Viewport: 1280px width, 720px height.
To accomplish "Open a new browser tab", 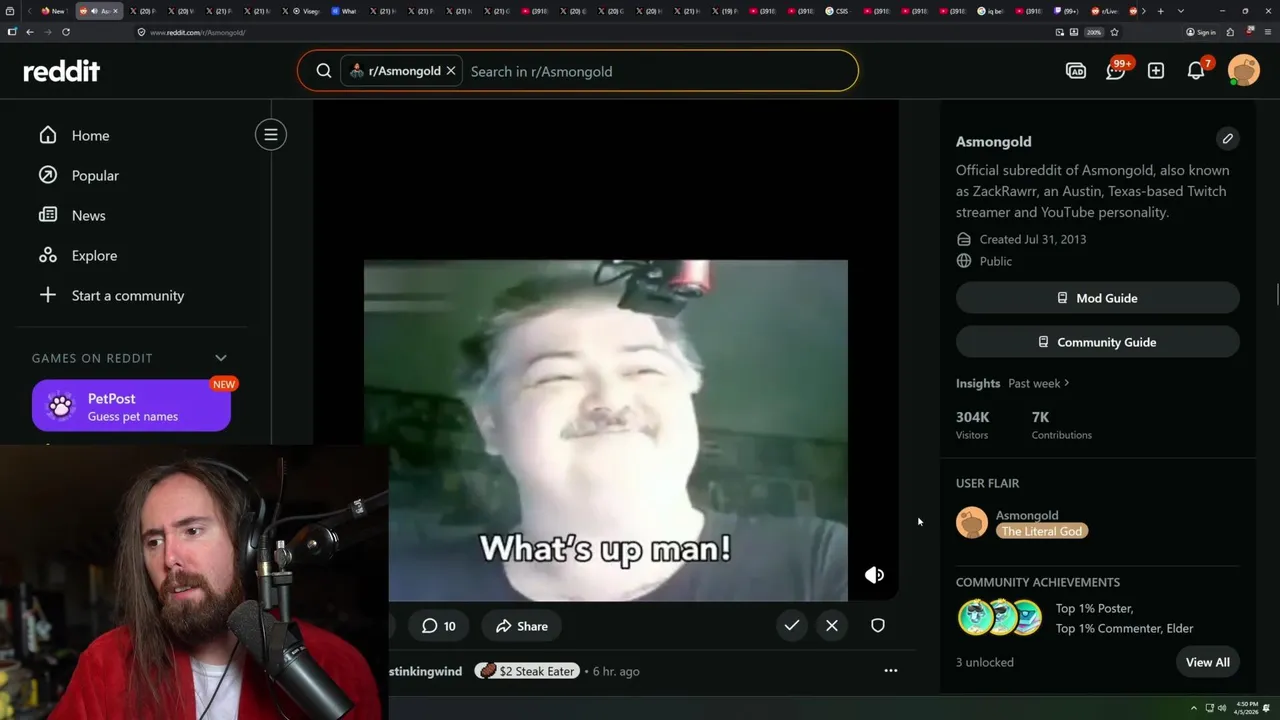I will (1159, 11).
